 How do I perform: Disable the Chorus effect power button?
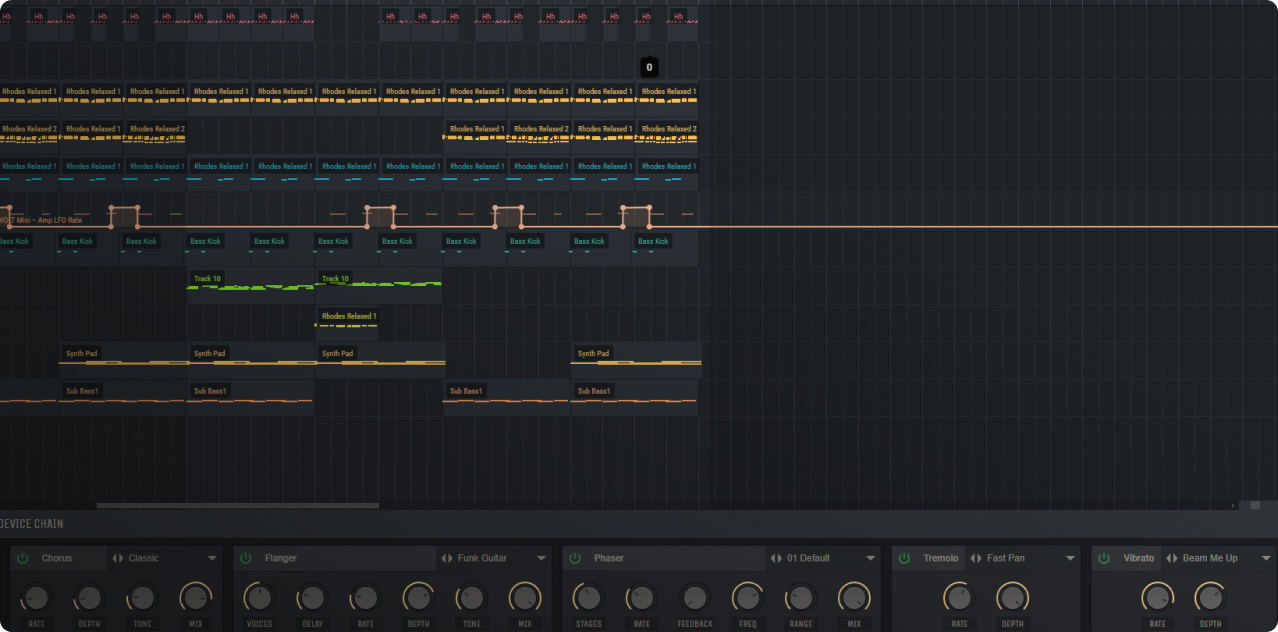coord(23,558)
